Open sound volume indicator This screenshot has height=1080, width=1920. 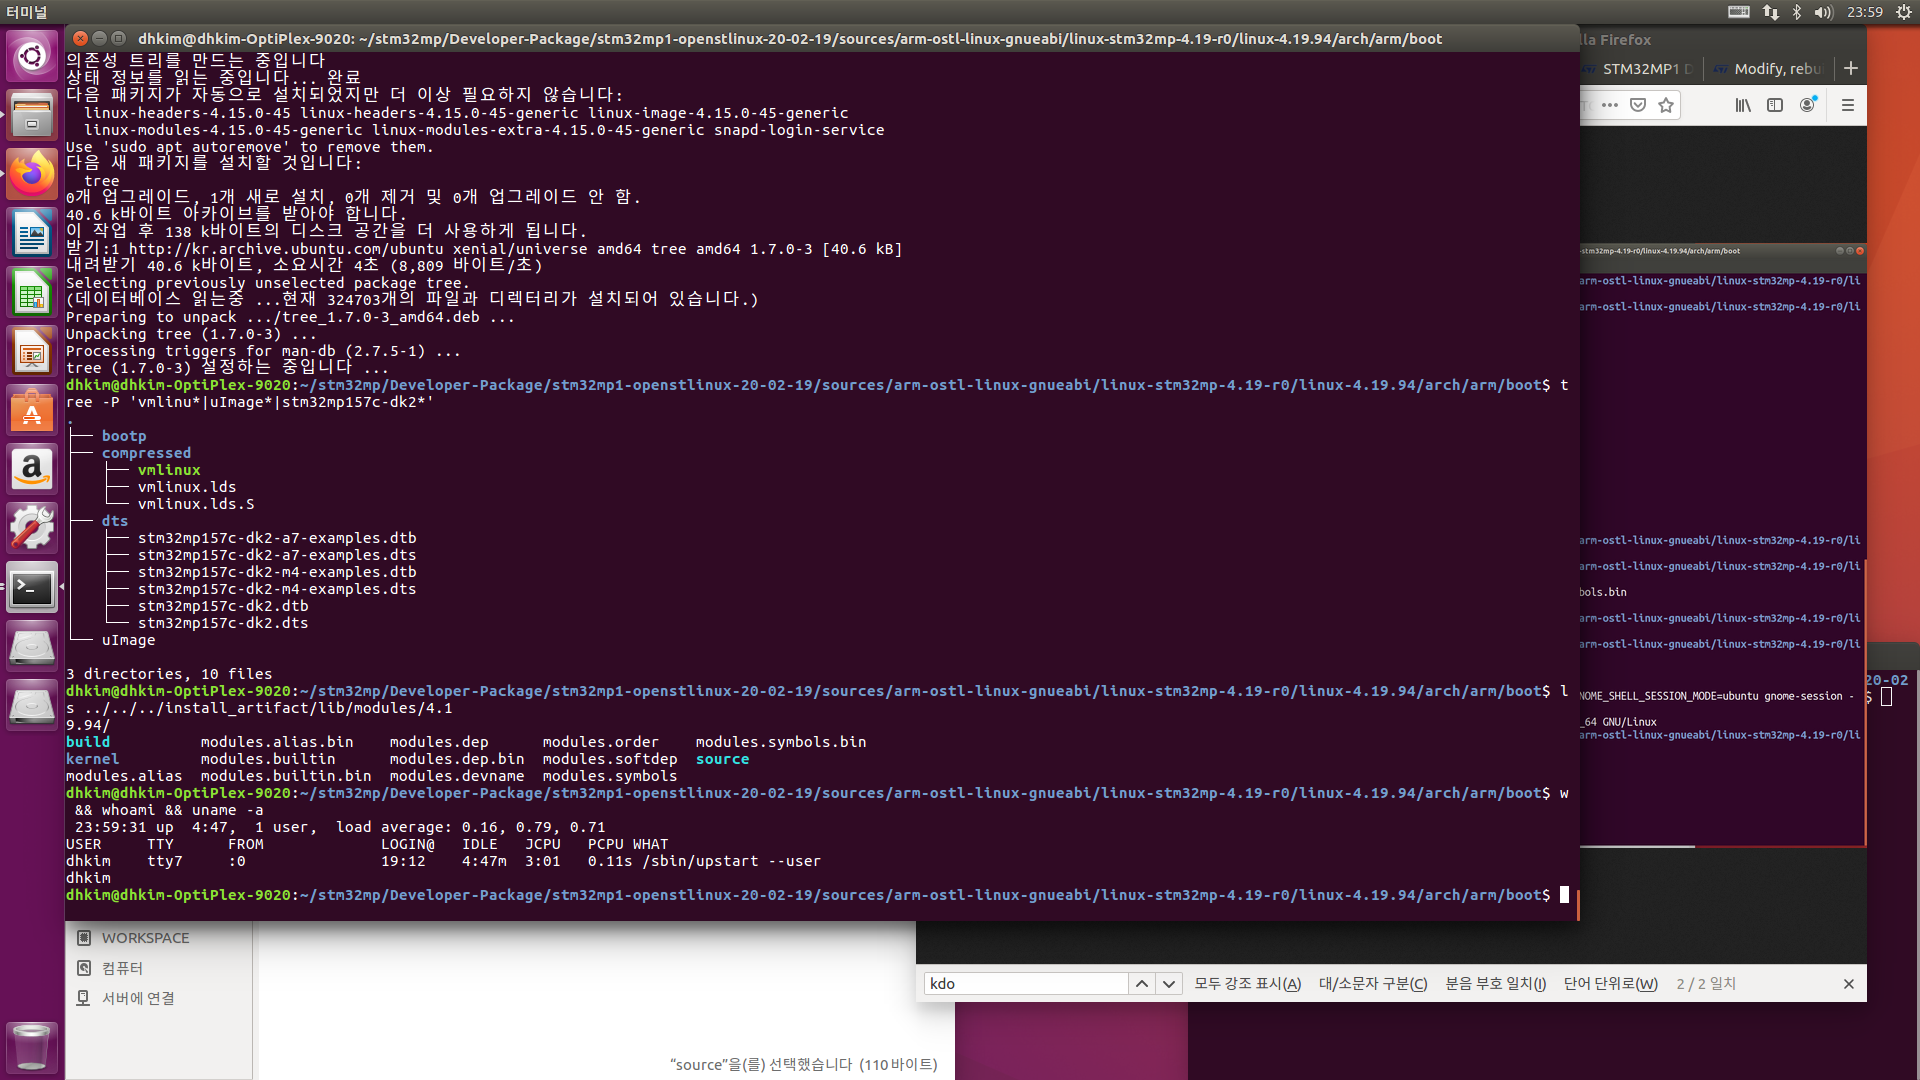[1823, 12]
